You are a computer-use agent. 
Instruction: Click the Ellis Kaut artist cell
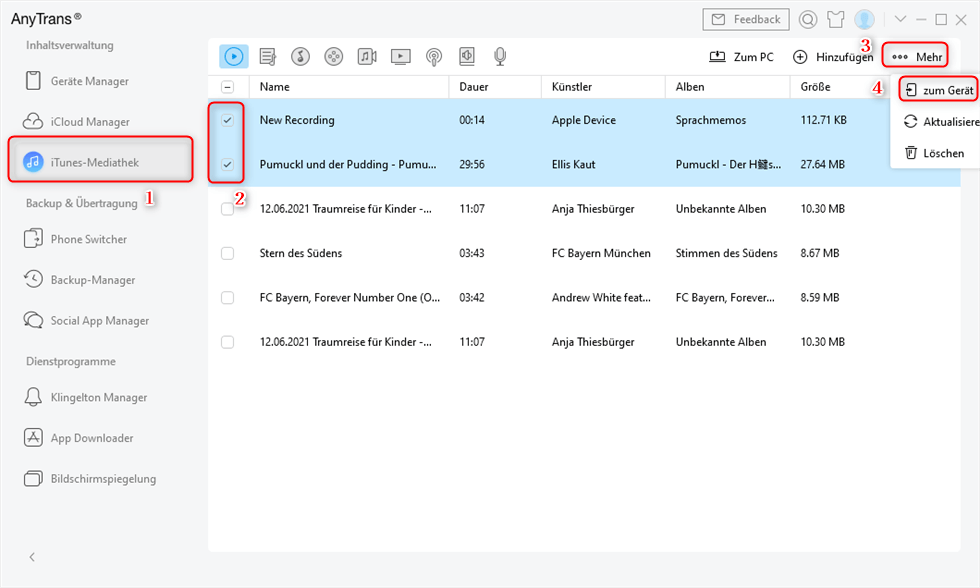[574, 164]
